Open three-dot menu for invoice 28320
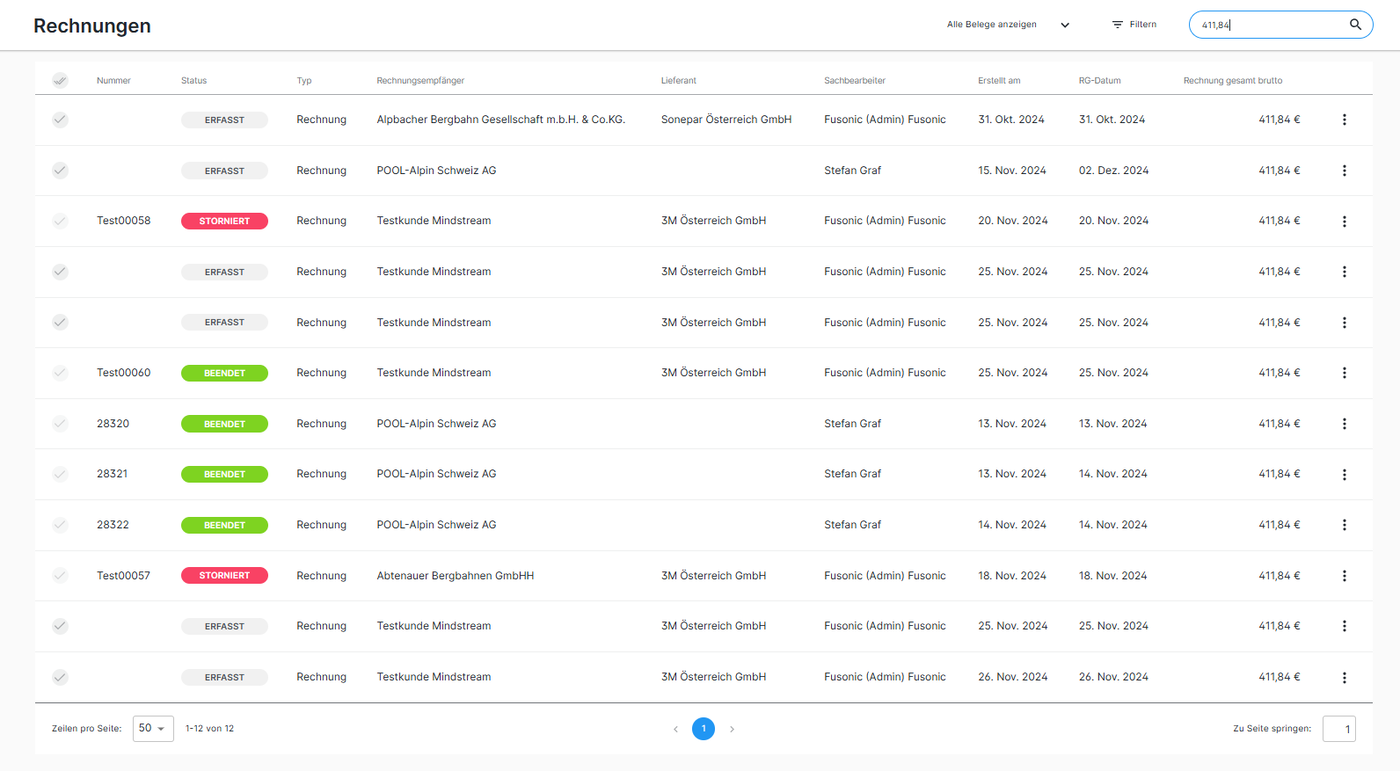The height and width of the screenshot is (771, 1400). coord(1344,424)
